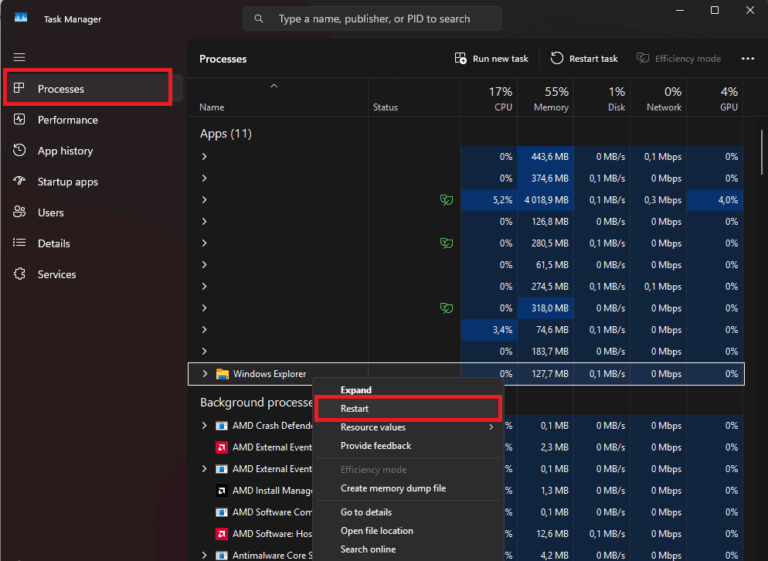Click the Services puzzle icon

coord(19,273)
